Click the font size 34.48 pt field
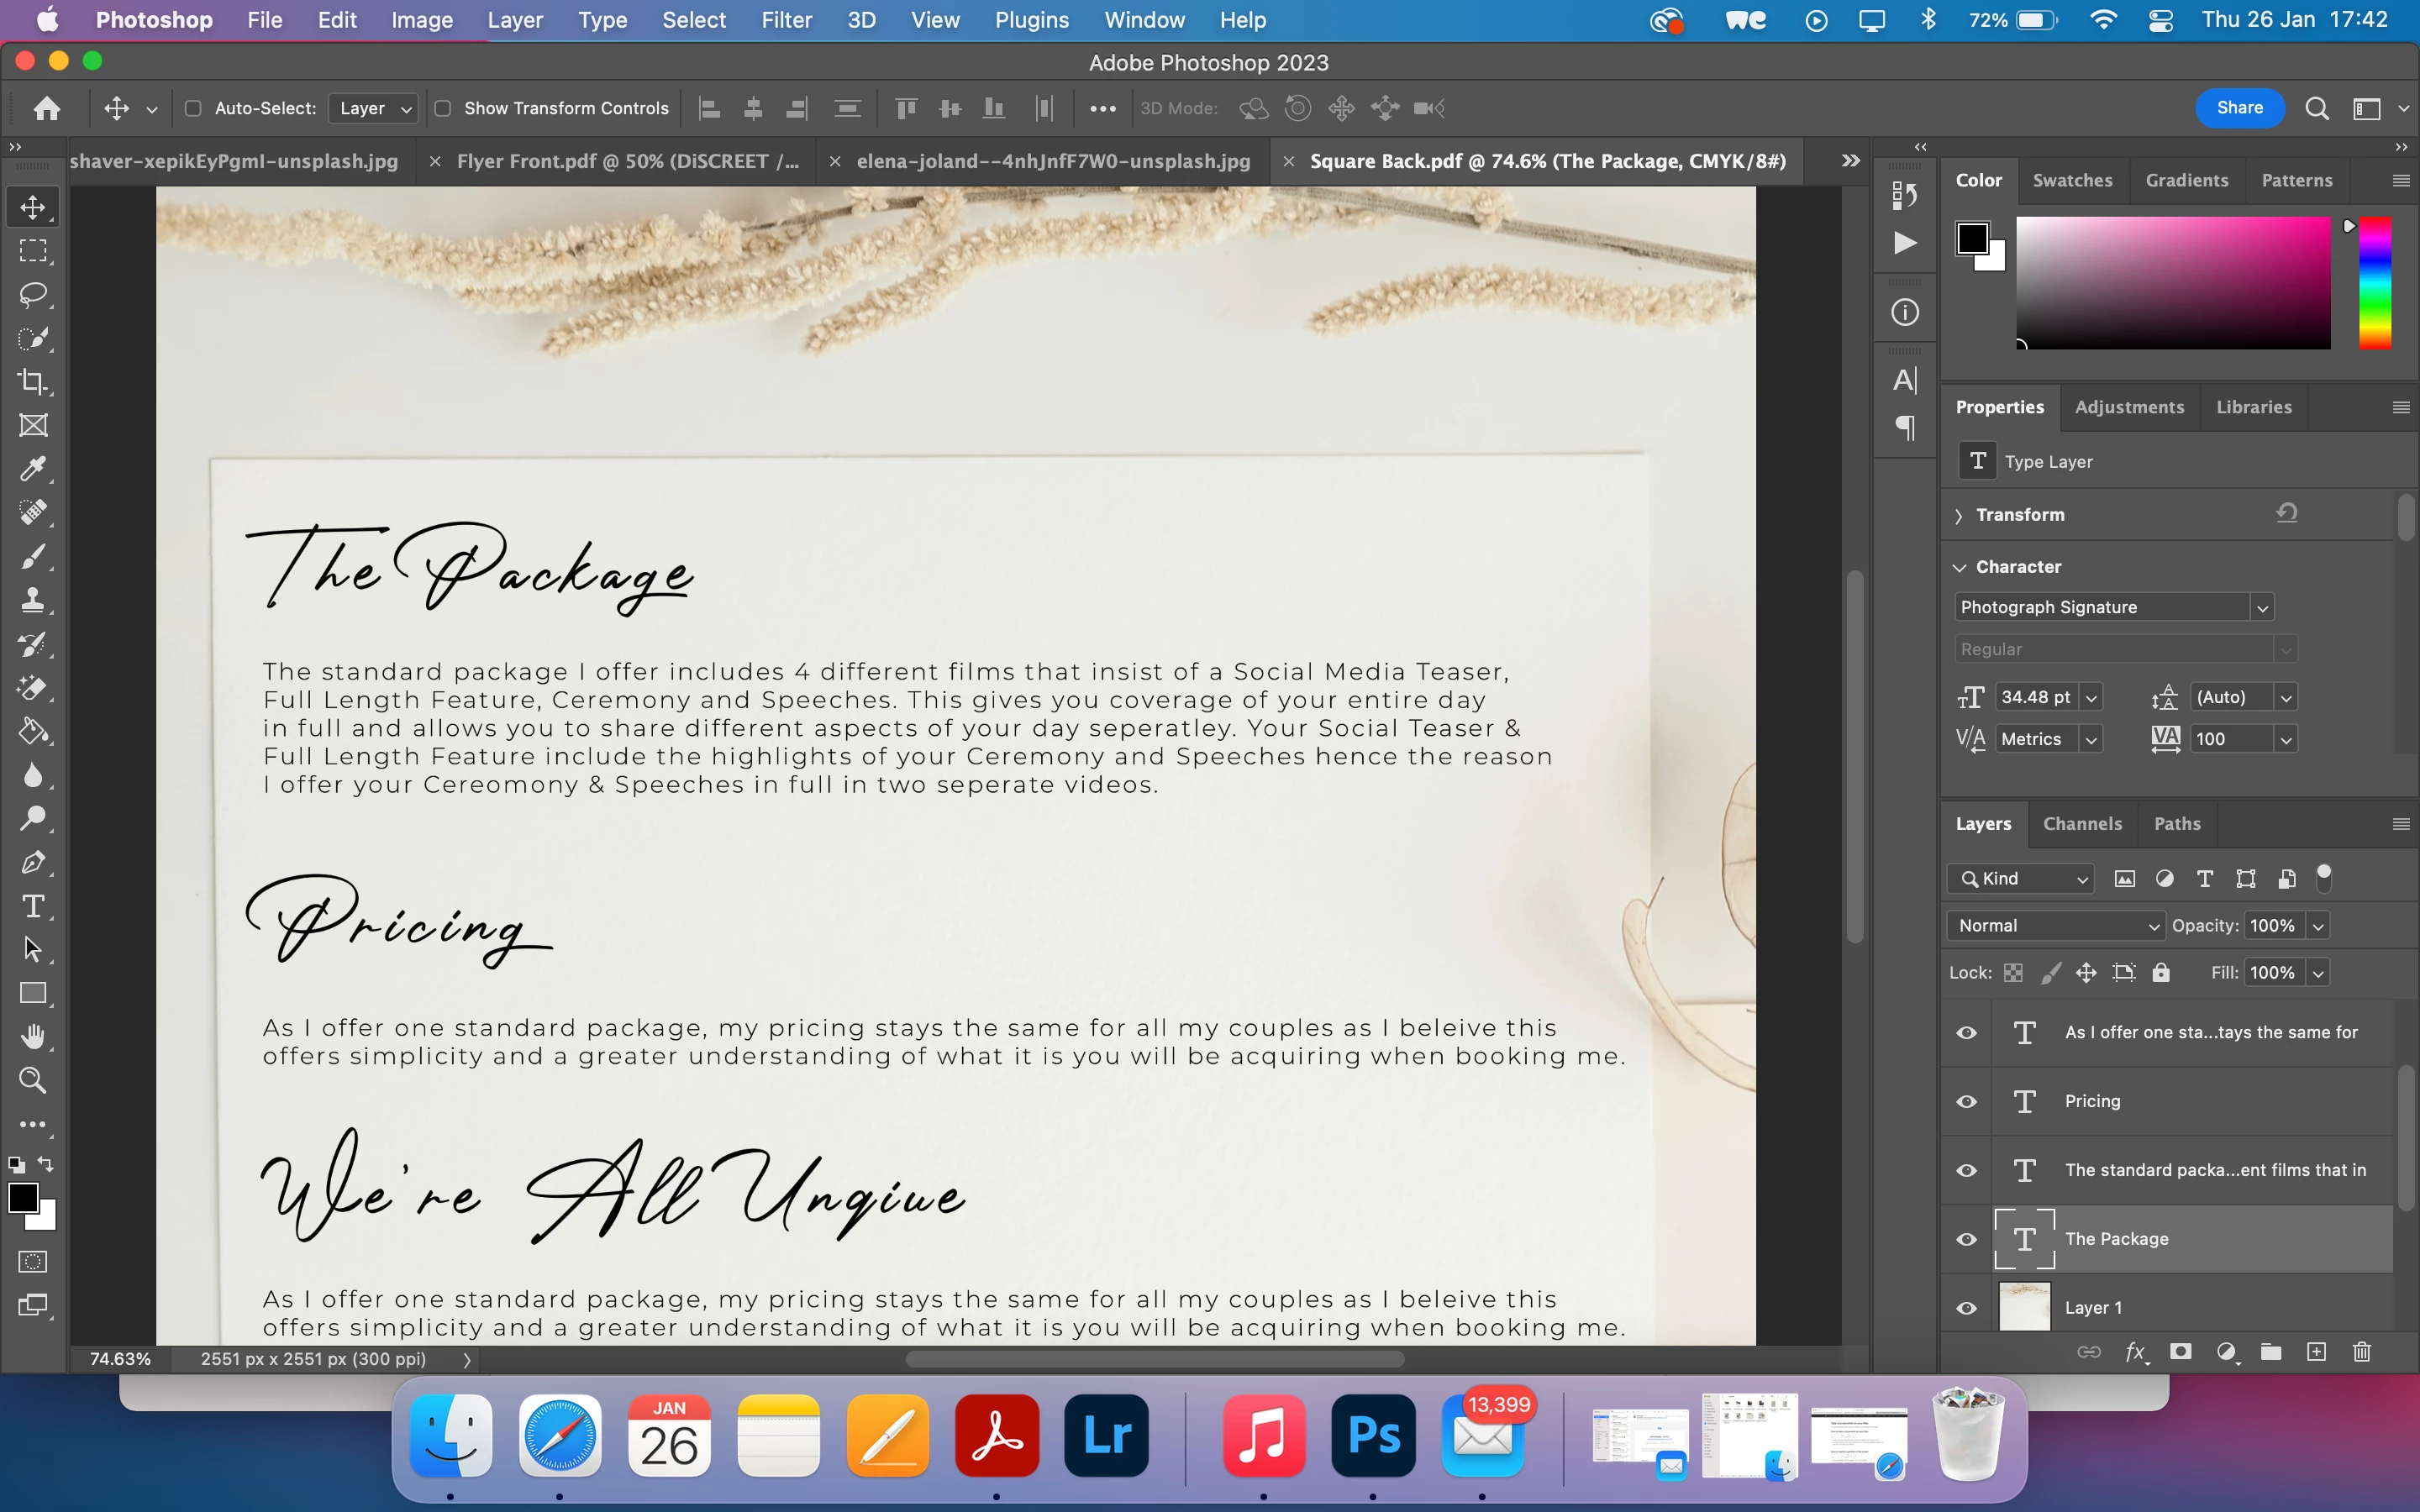The height and width of the screenshot is (1512, 2420). (x=2035, y=697)
